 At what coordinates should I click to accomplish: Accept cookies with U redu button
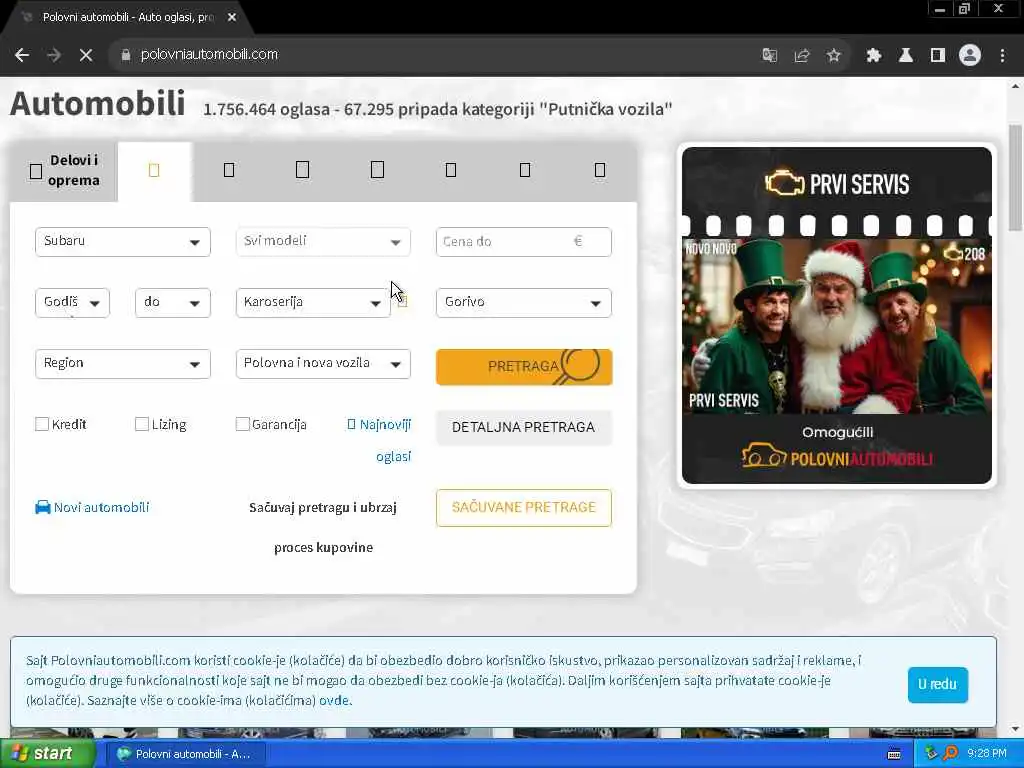coord(937,684)
